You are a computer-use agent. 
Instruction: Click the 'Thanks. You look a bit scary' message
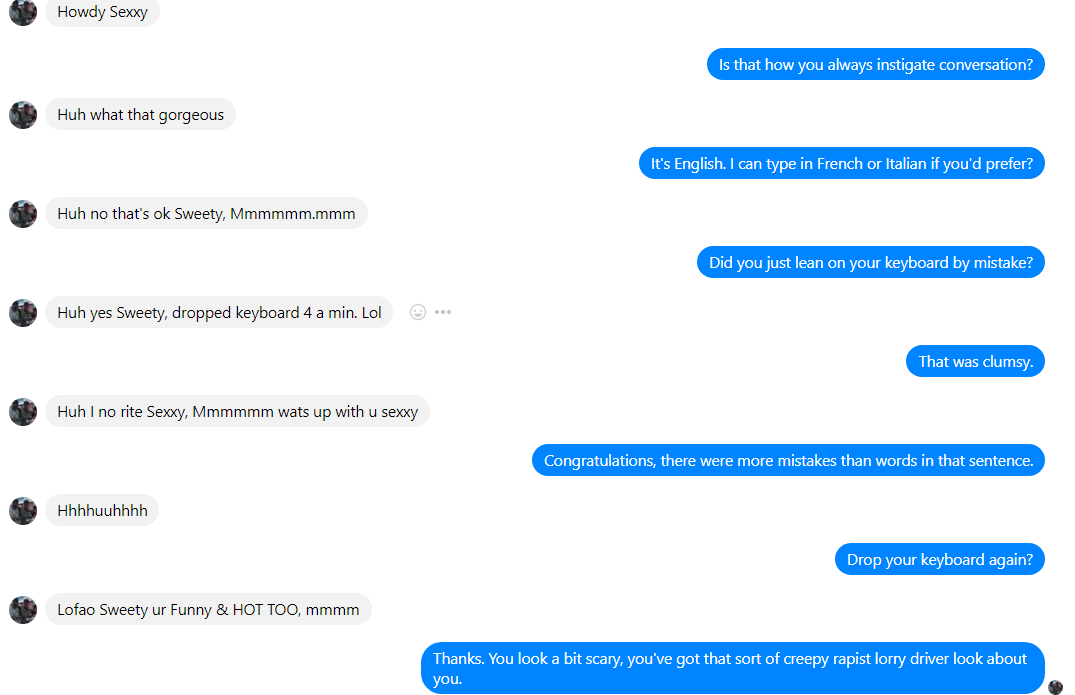click(x=732, y=668)
